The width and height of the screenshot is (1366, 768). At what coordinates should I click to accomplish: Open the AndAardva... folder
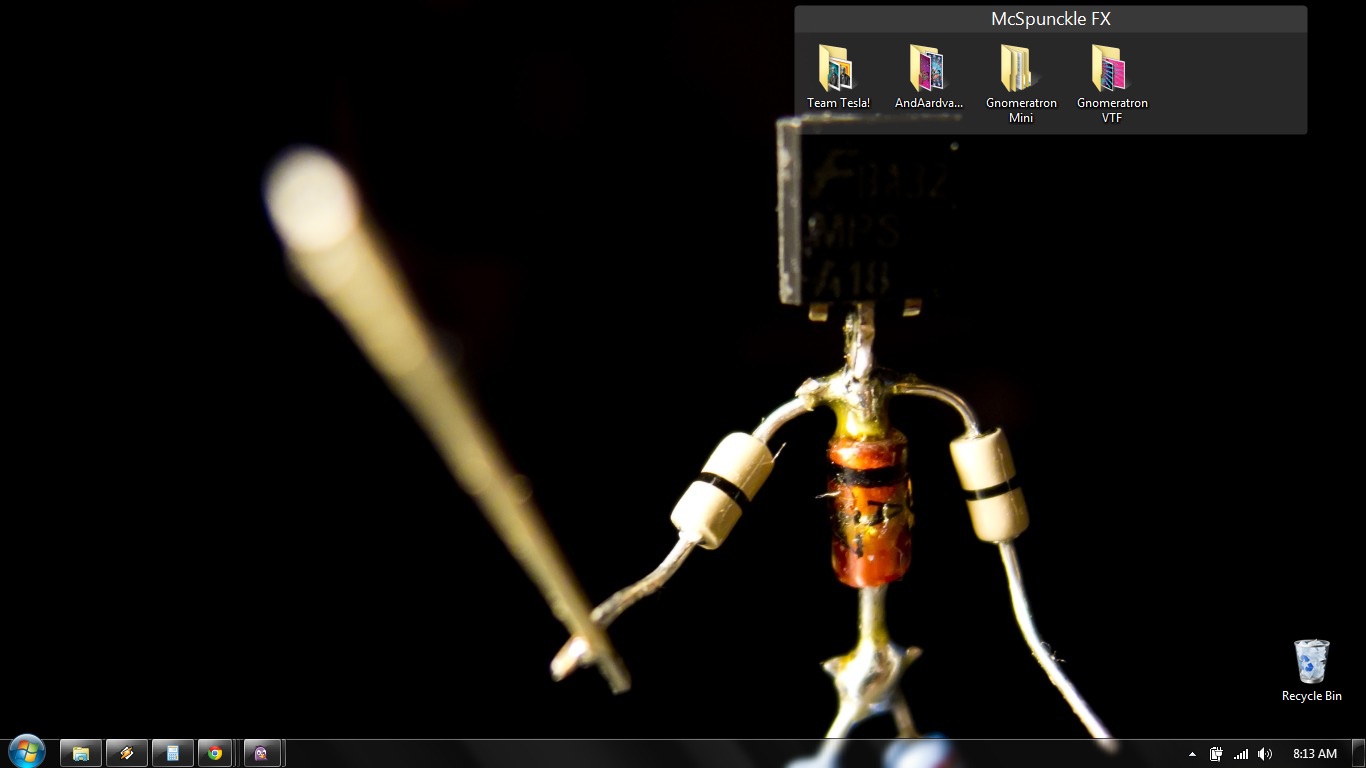tap(926, 70)
